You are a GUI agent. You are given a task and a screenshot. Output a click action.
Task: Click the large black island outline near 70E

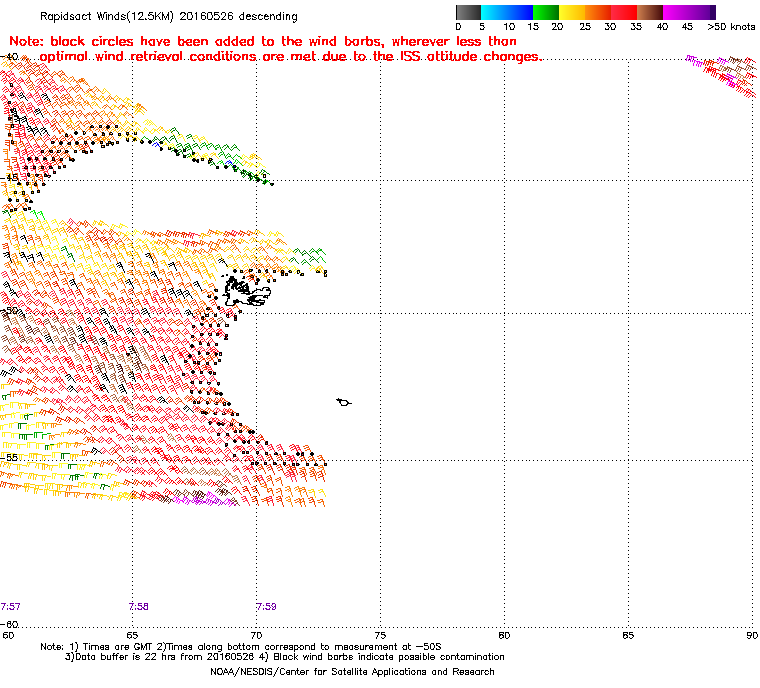tap(246, 291)
